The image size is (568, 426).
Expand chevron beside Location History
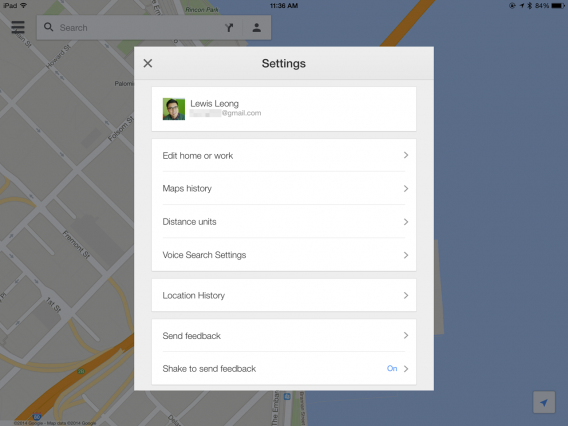click(x=406, y=295)
